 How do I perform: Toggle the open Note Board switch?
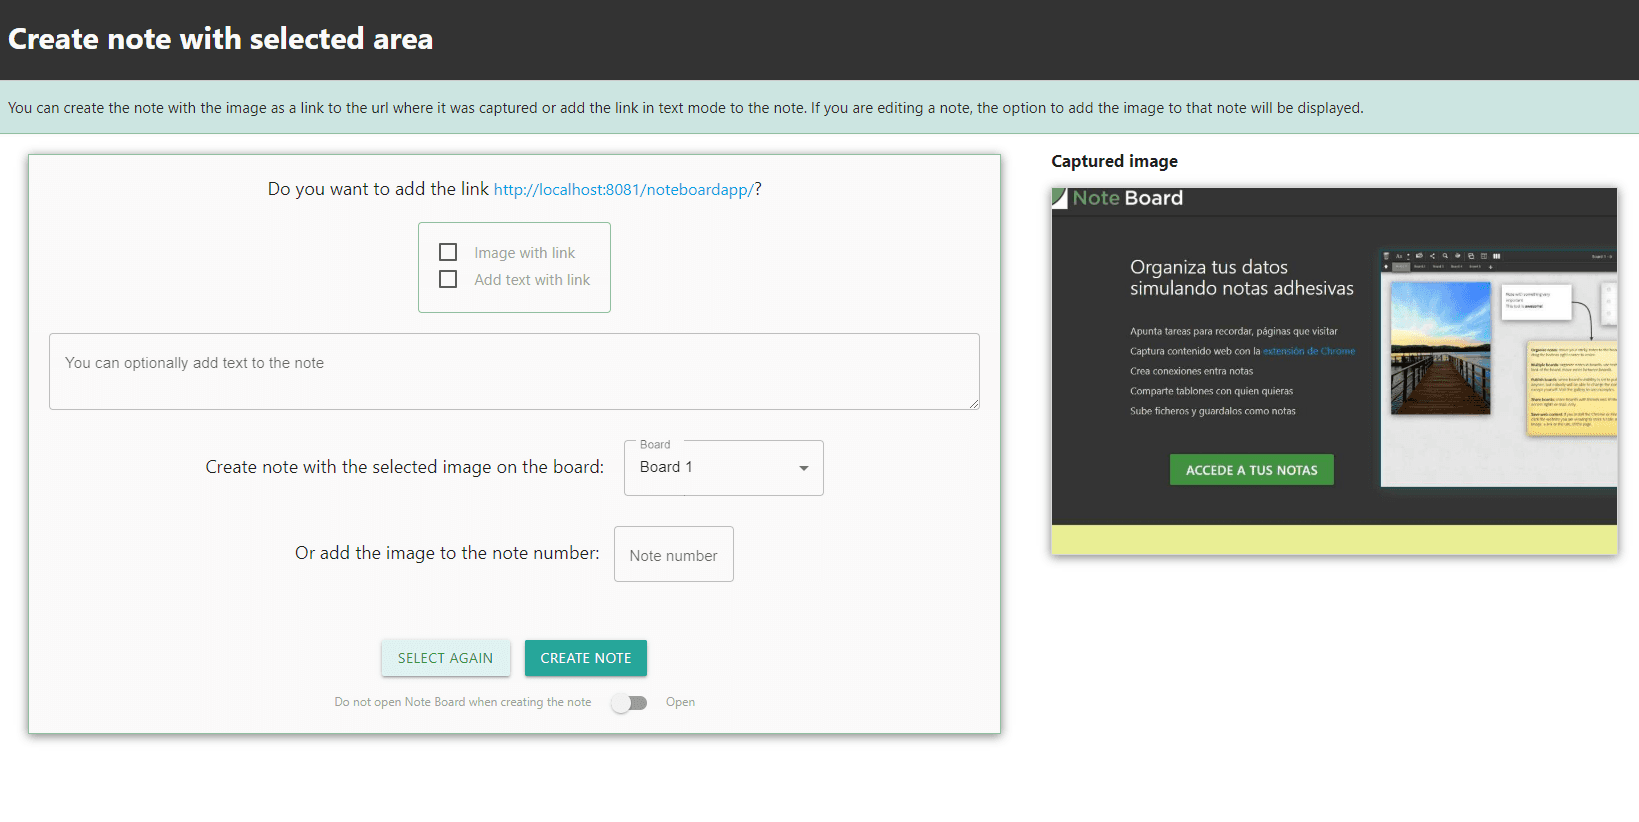click(x=629, y=703)
